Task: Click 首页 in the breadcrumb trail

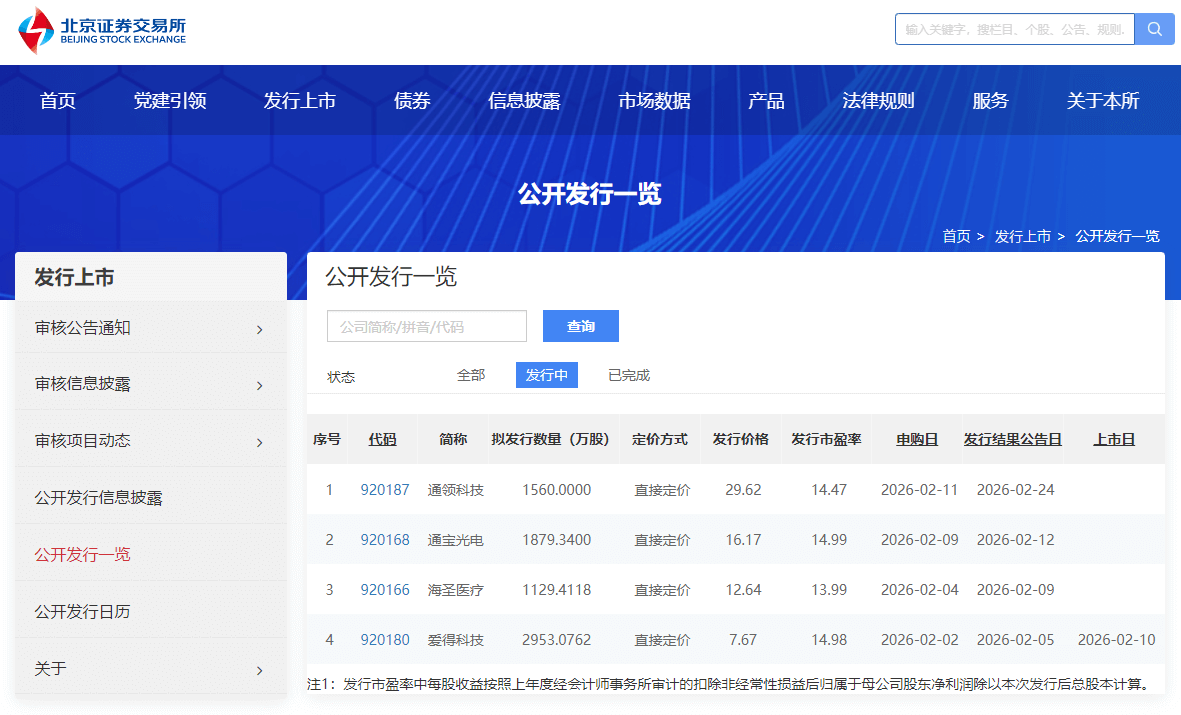Action: click(956, 236)
